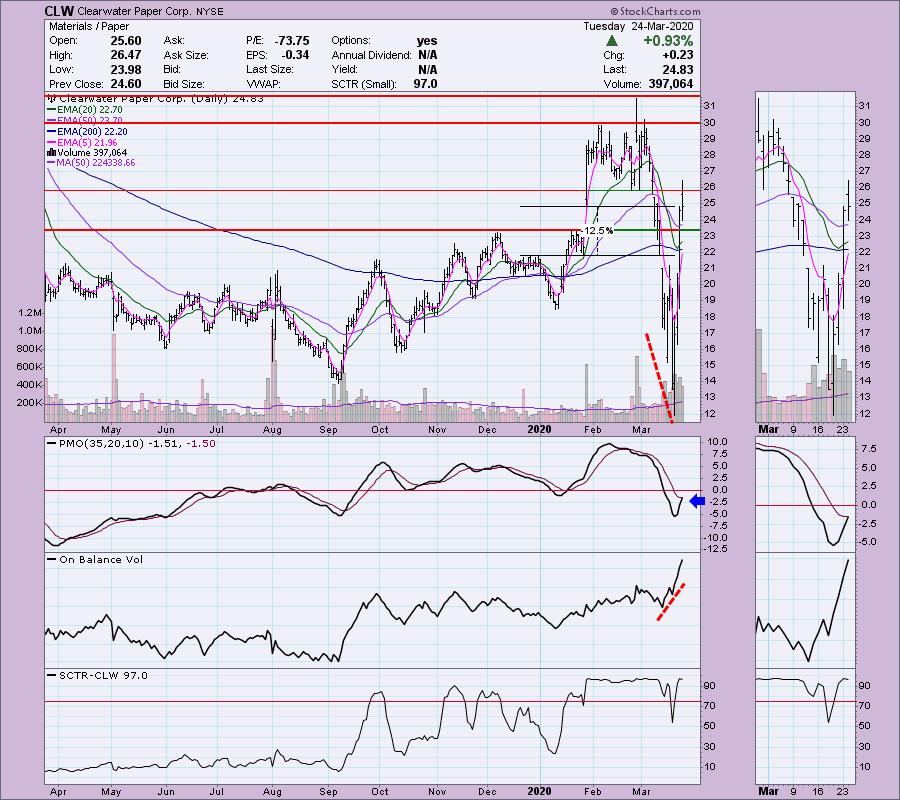
Task: Click the 1.2M volume axis label
Action: coord(30,313)
